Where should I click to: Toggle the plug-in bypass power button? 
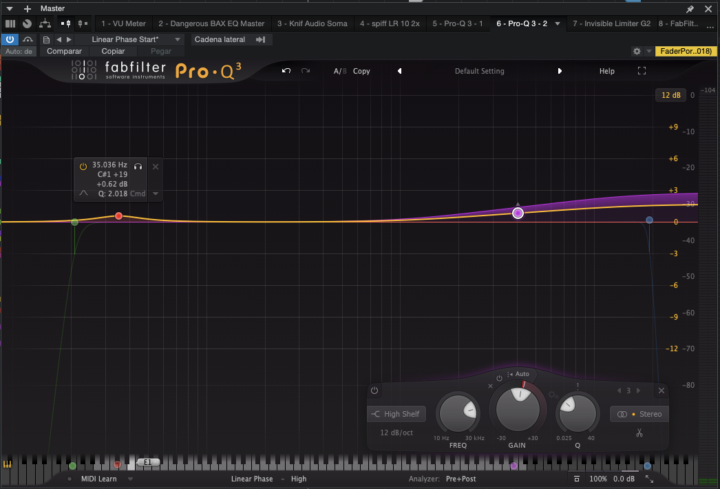[x=10, y=39]
